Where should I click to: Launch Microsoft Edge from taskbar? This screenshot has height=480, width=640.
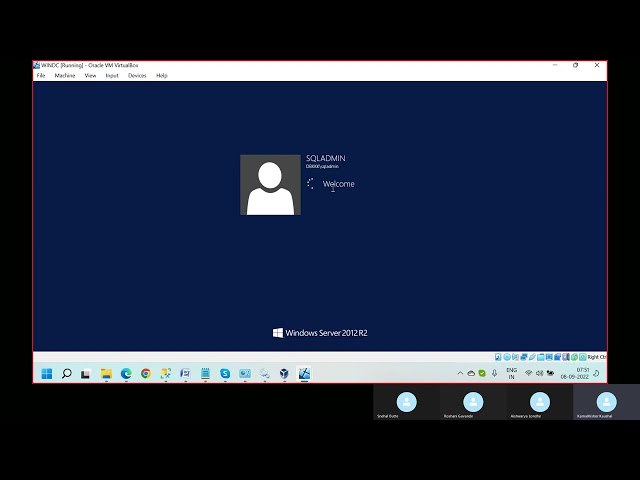(126, 373)
